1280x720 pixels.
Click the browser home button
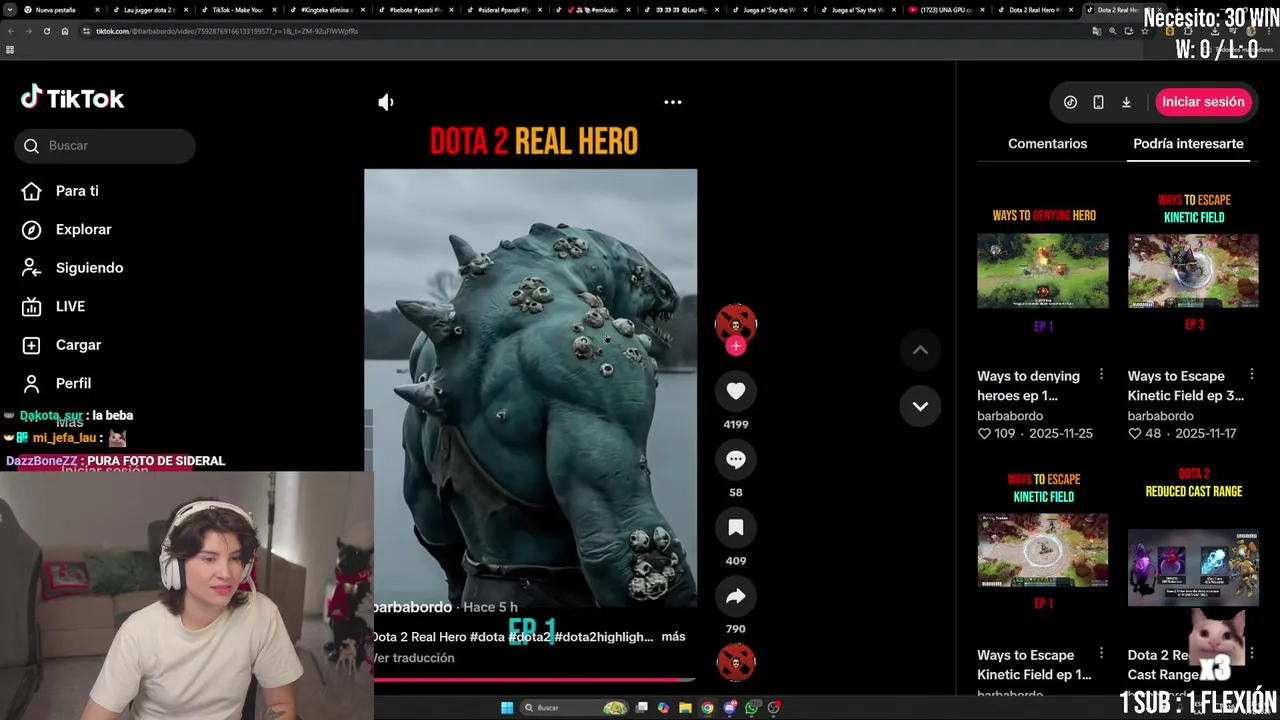click(x=65, y=31)
